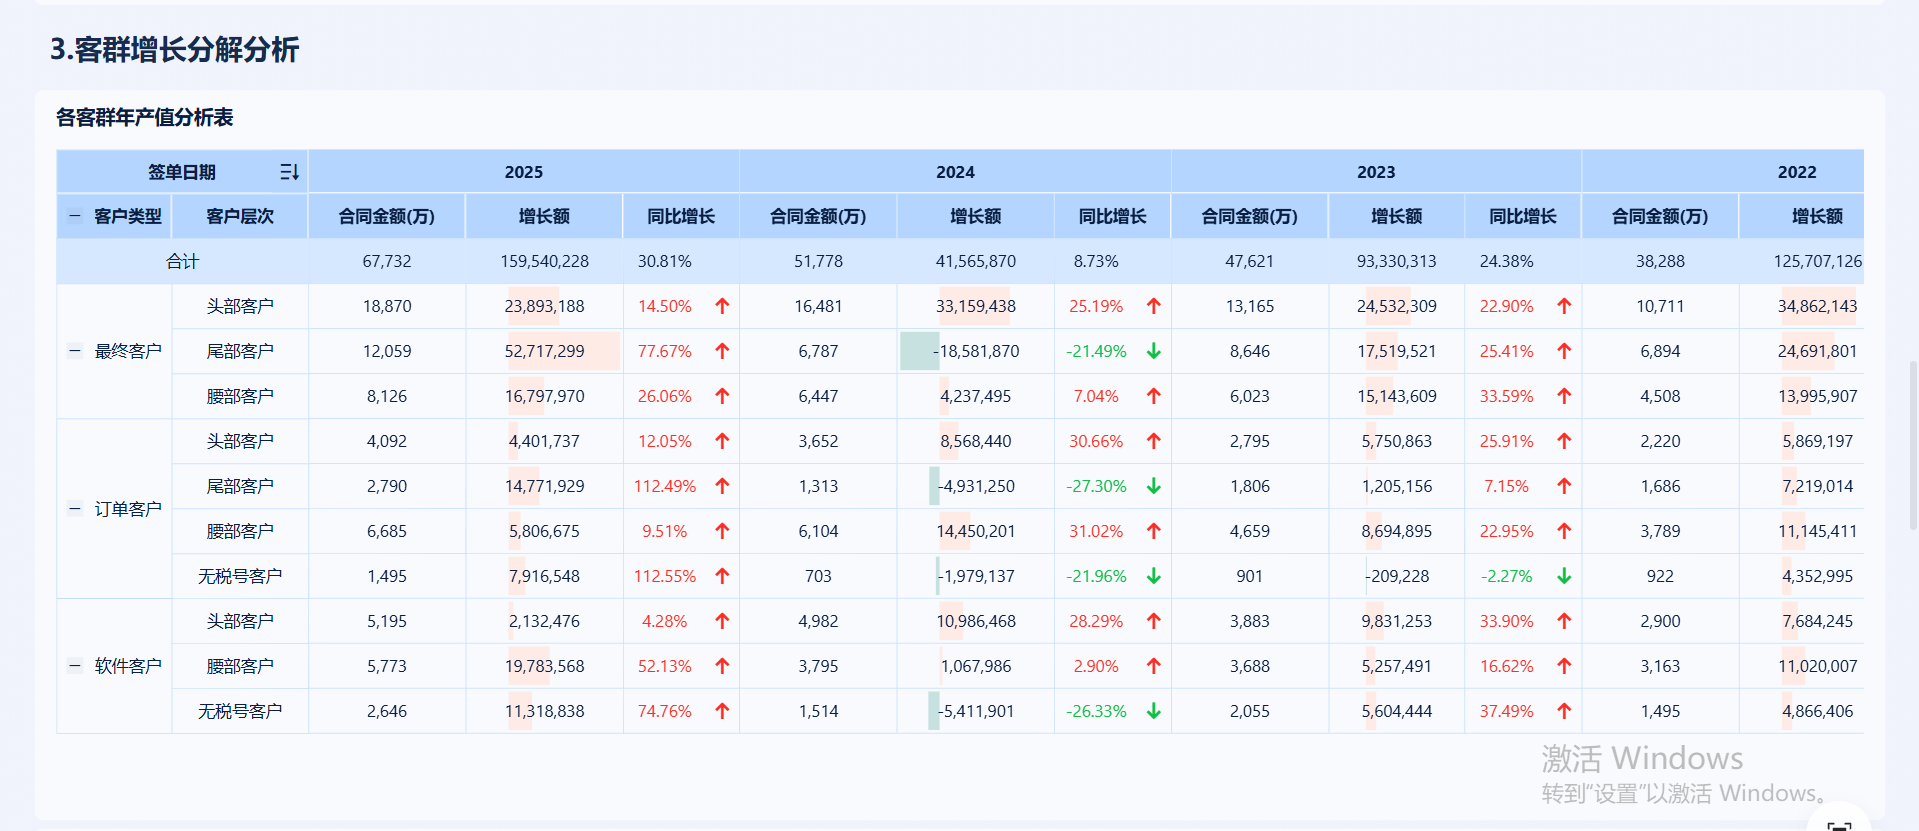Click the vertical scrollbar on the right edge
Viewport: 1919px width, 831px height.
[x=1913, y=440]
